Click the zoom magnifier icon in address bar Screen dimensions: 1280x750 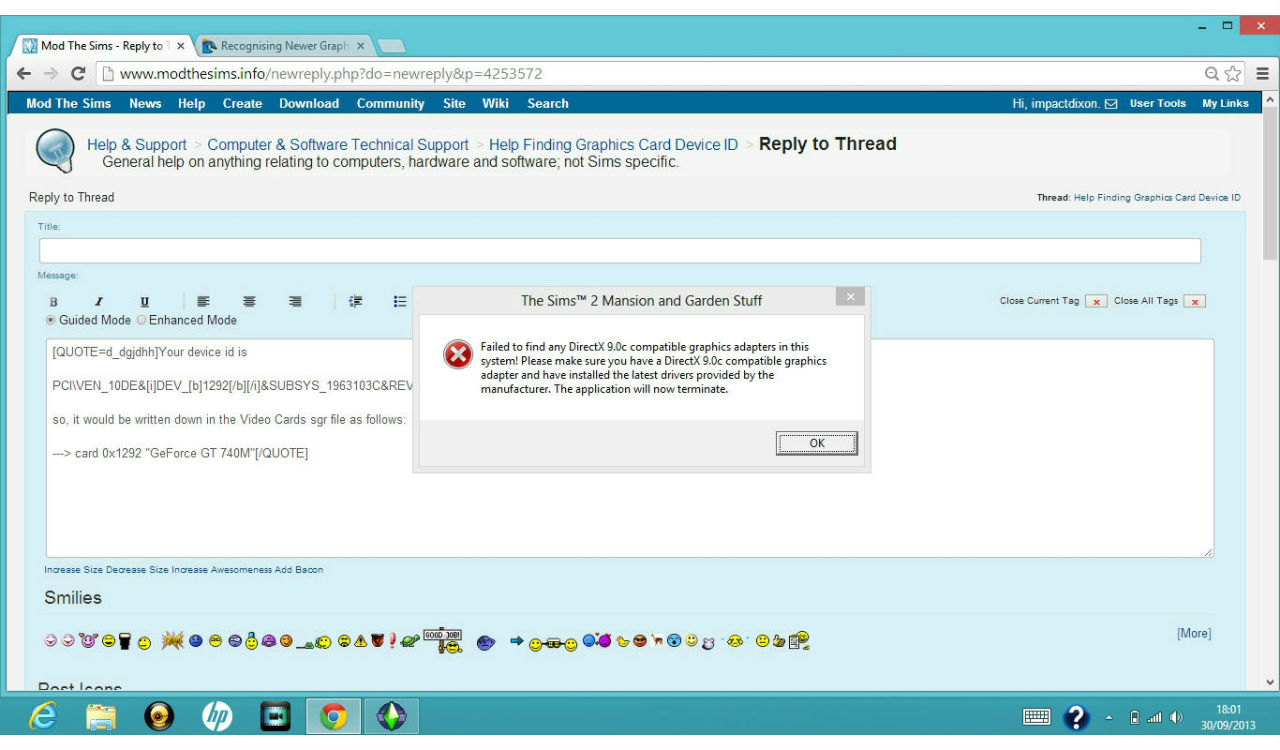coord(1212,74)
